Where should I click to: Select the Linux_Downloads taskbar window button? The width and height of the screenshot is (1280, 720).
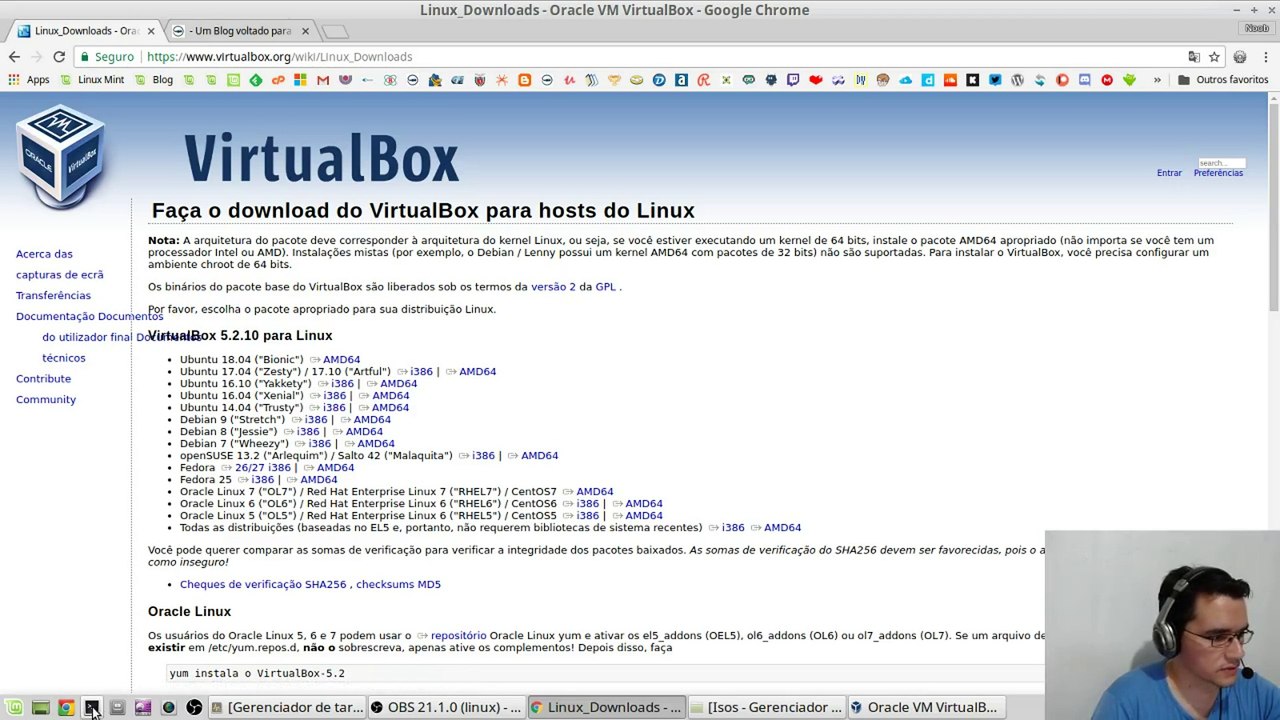click(606, 708)
